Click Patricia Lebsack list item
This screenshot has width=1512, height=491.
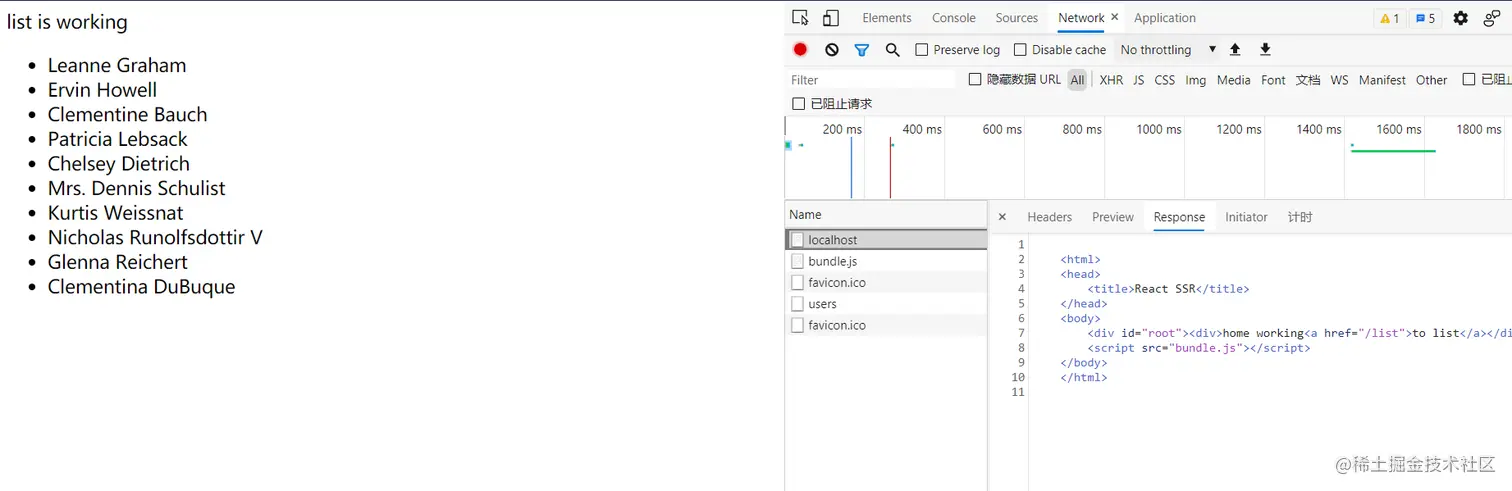(x=118, y=139)
